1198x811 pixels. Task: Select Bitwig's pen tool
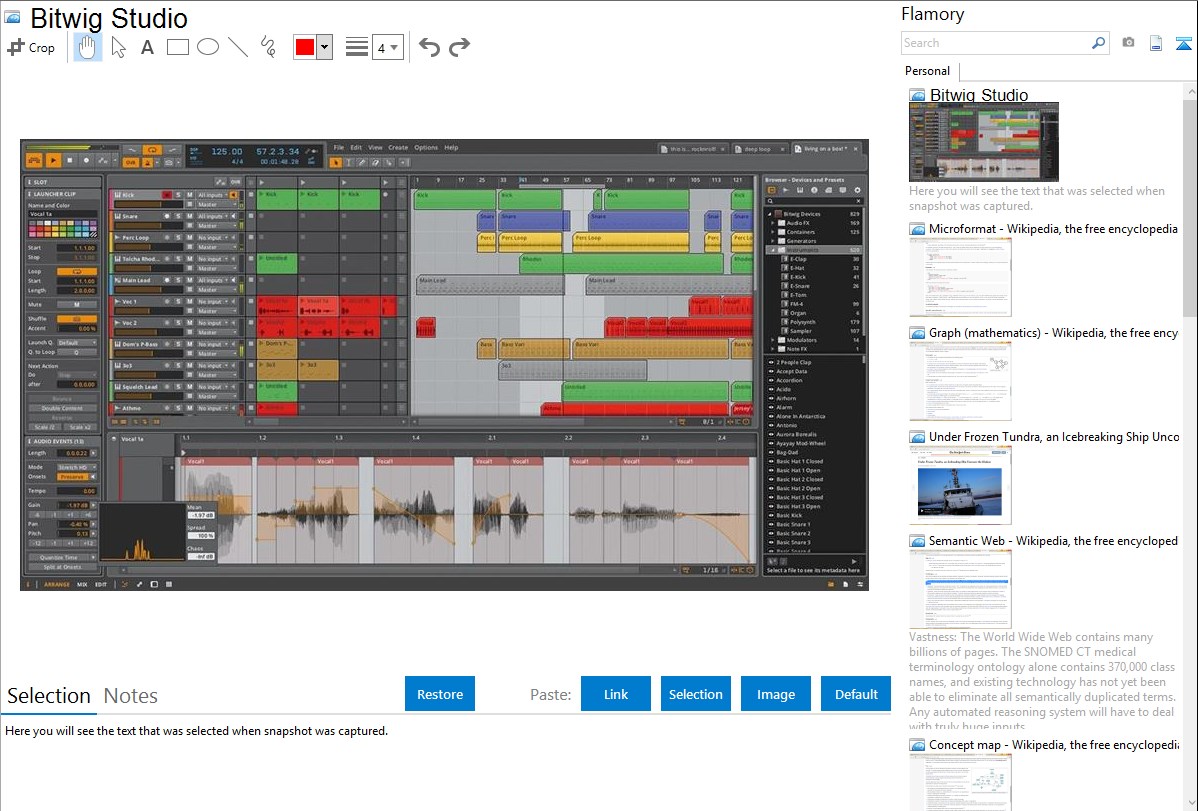pyautogui.click(x=362, y=163)
